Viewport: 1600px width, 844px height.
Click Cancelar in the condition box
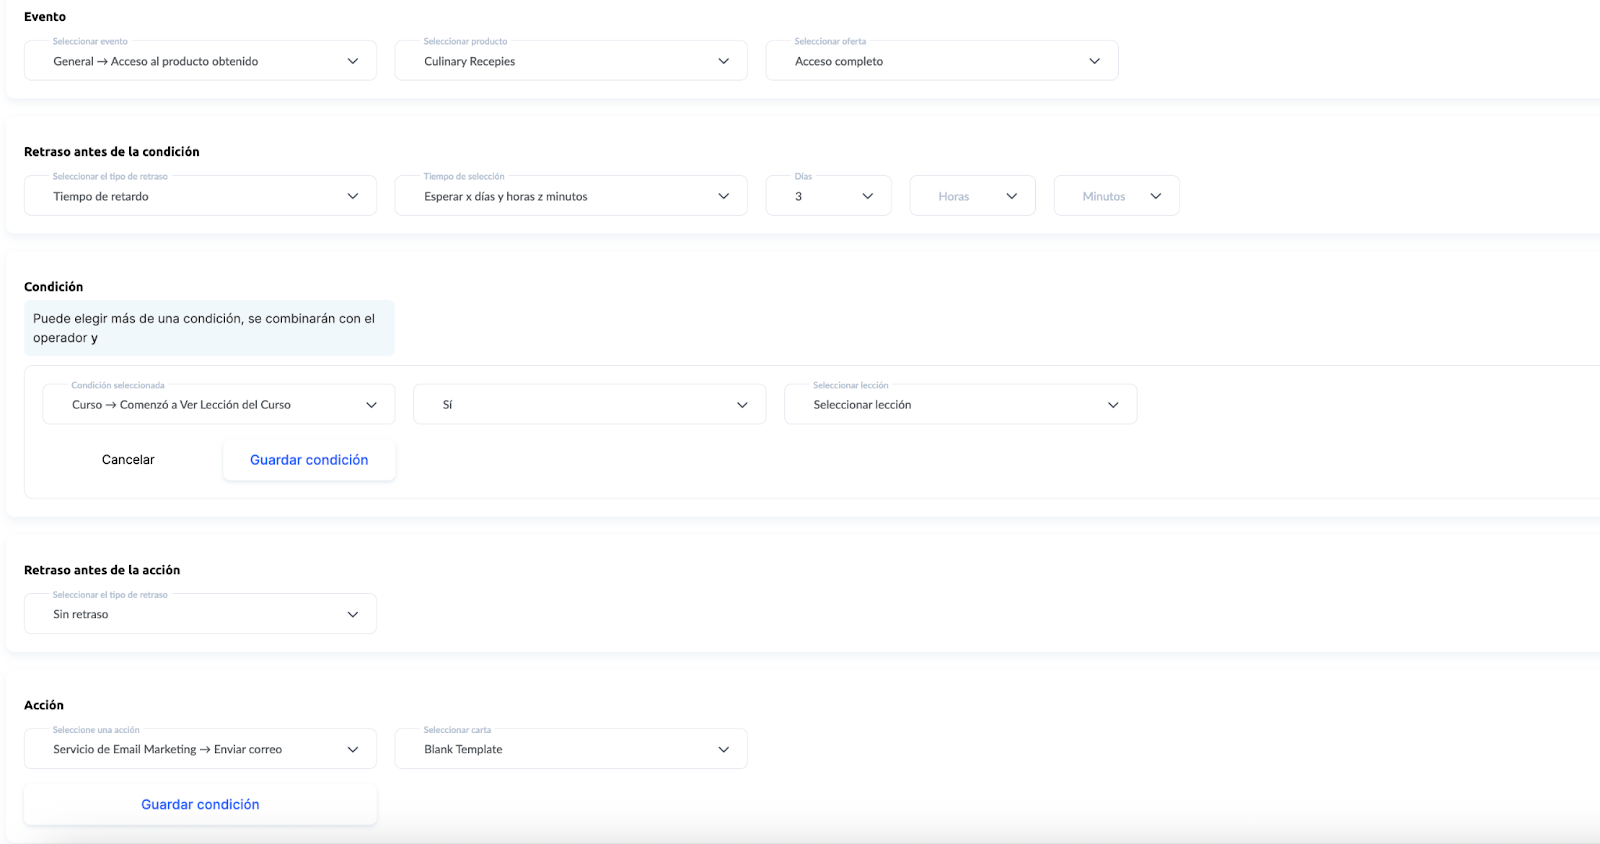click(x=128, y=460)
